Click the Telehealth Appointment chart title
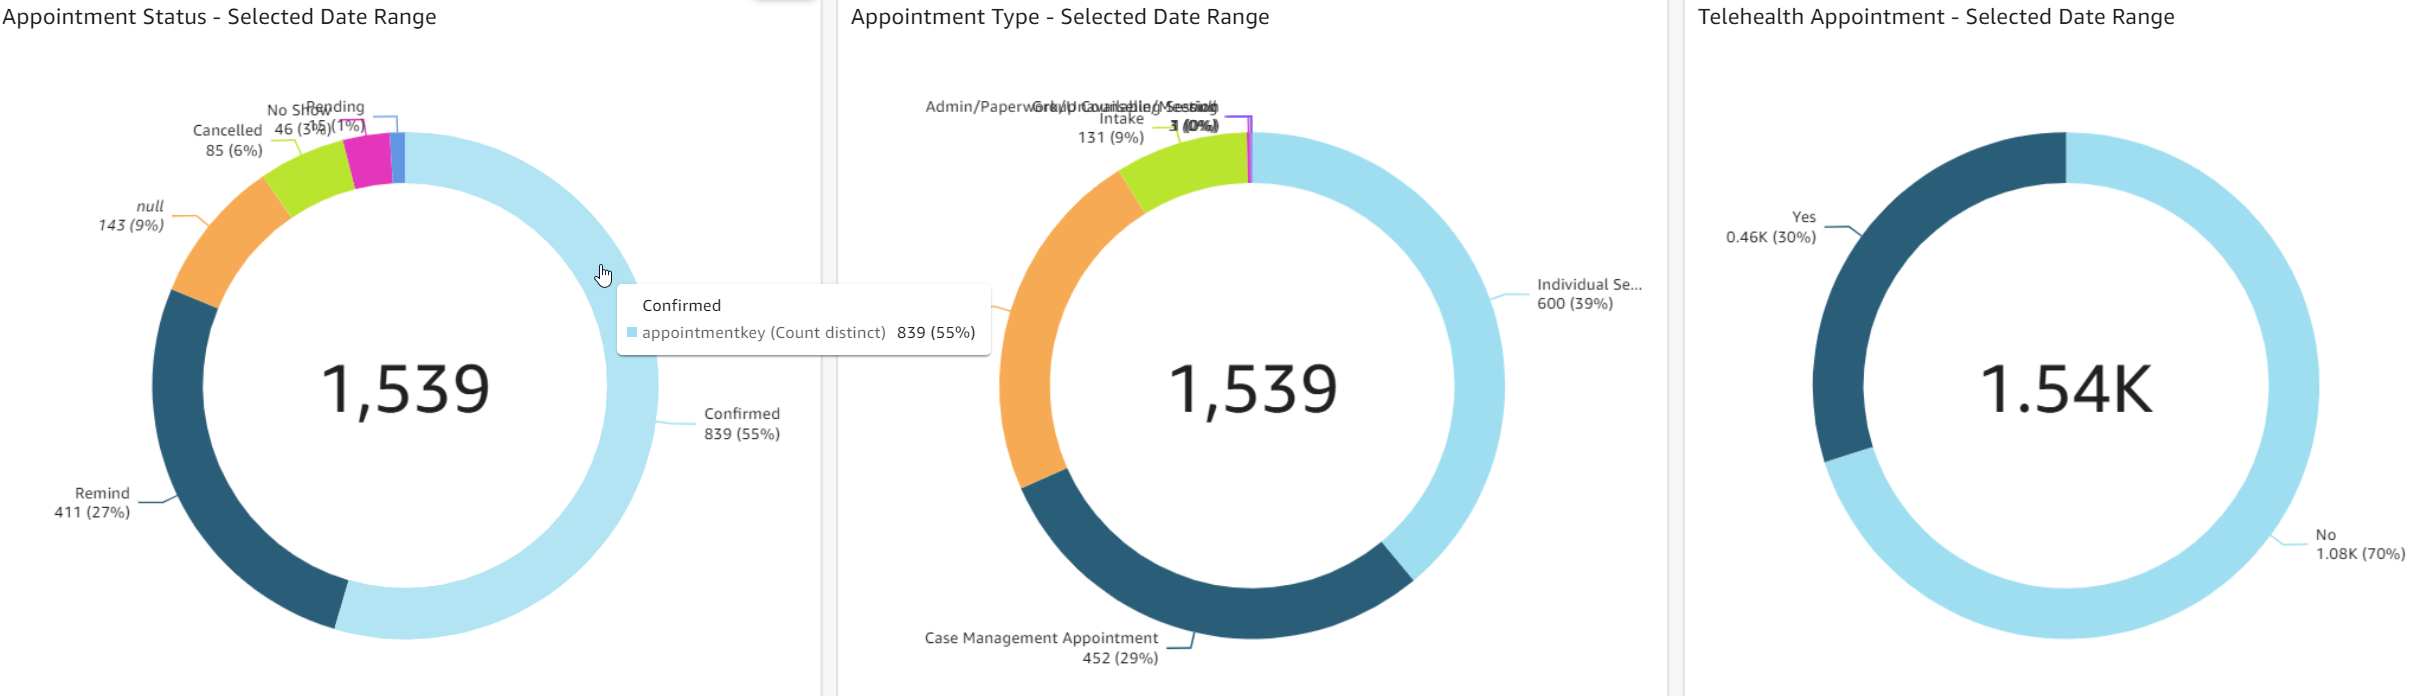 [x=1935, y=17]
